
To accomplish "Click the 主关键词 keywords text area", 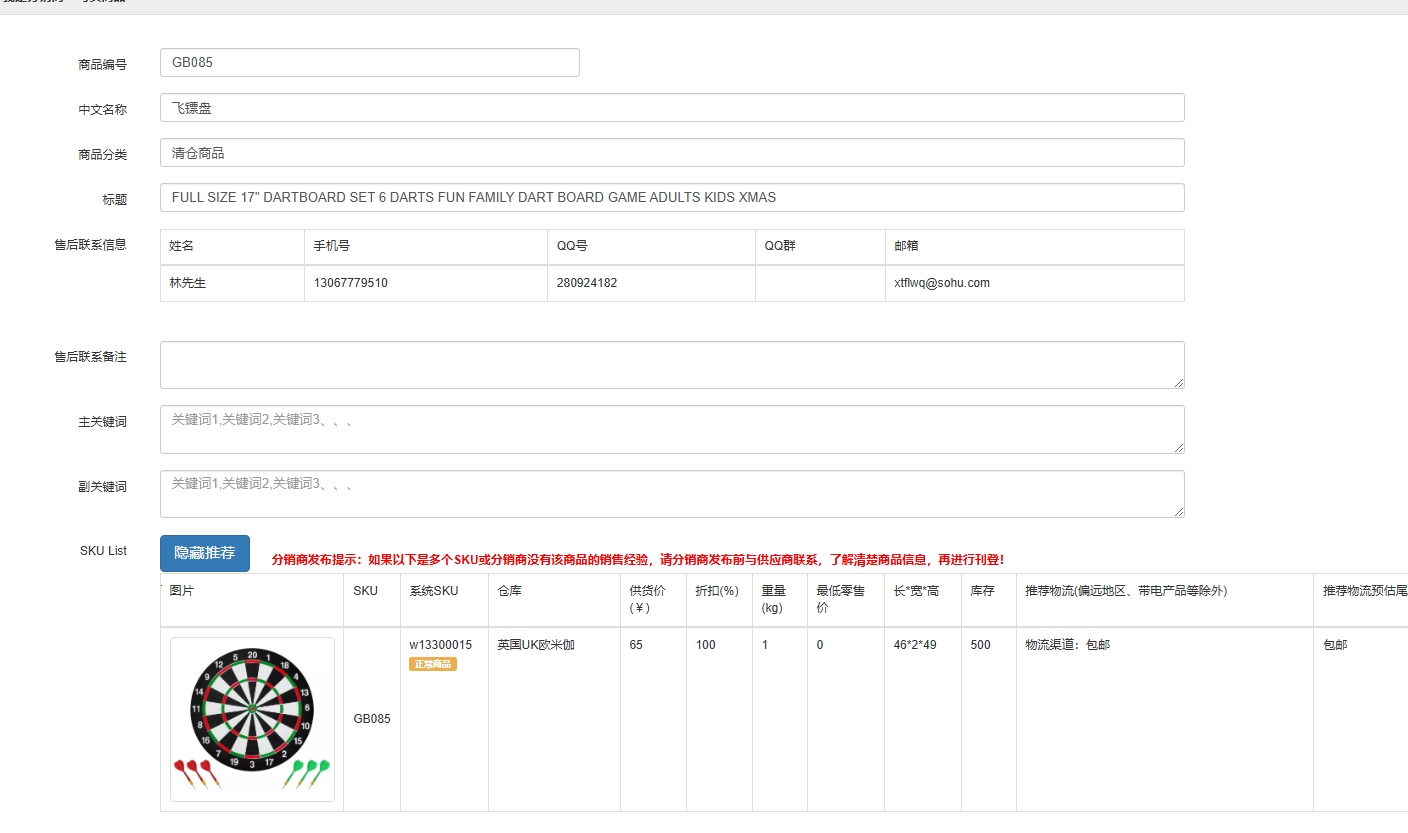I will click(670, 429).
